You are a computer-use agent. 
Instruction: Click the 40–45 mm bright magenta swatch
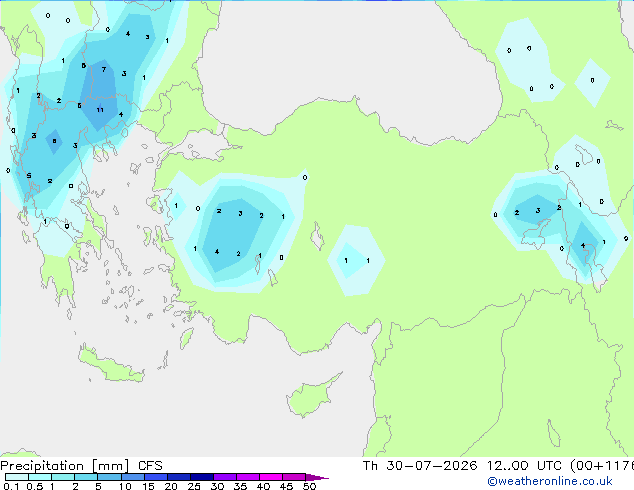271,477
